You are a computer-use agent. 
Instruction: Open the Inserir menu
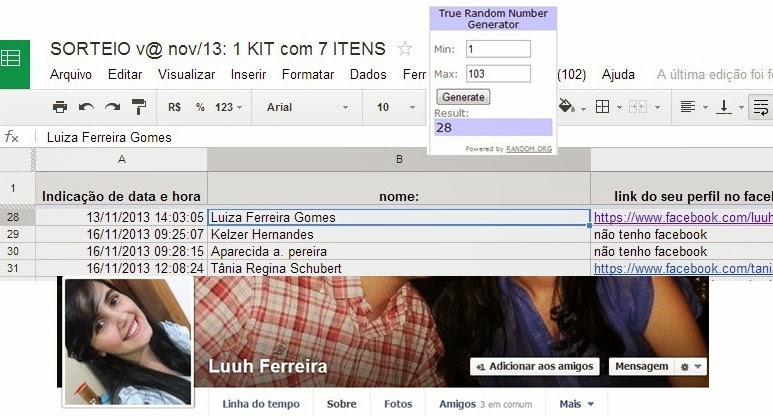(x=248, y=74)
